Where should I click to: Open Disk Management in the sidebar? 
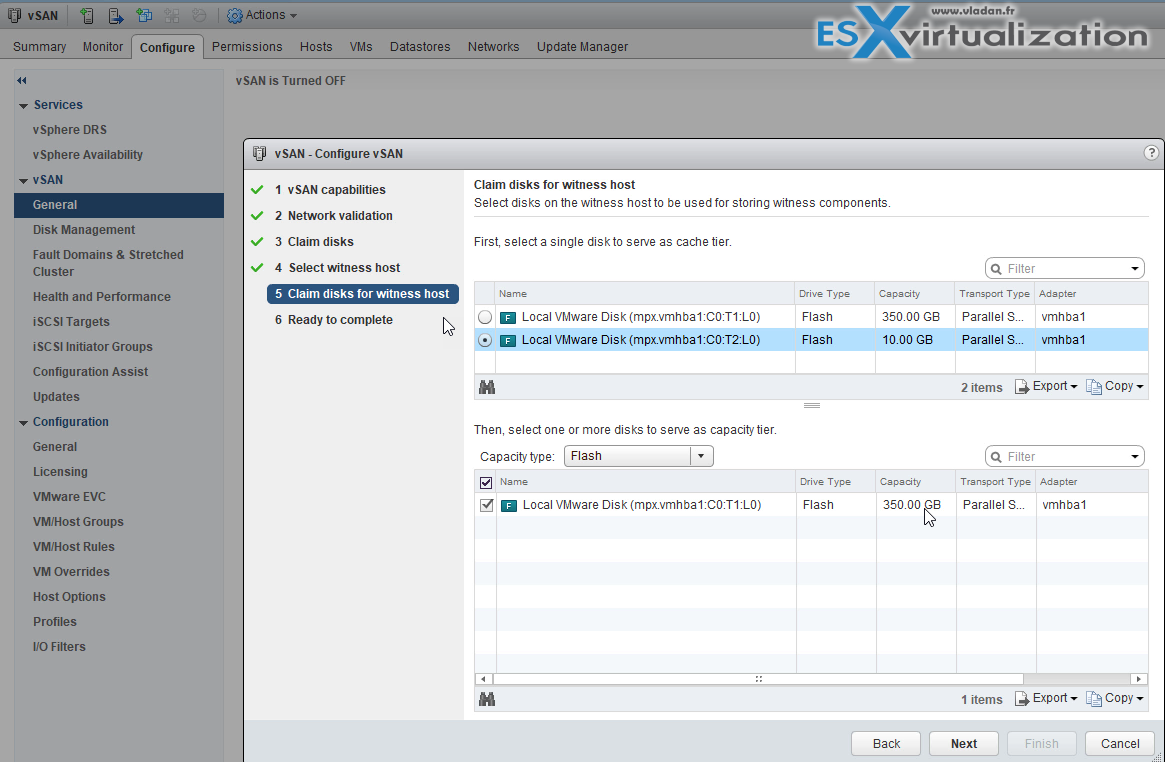[x=84, y=229]
